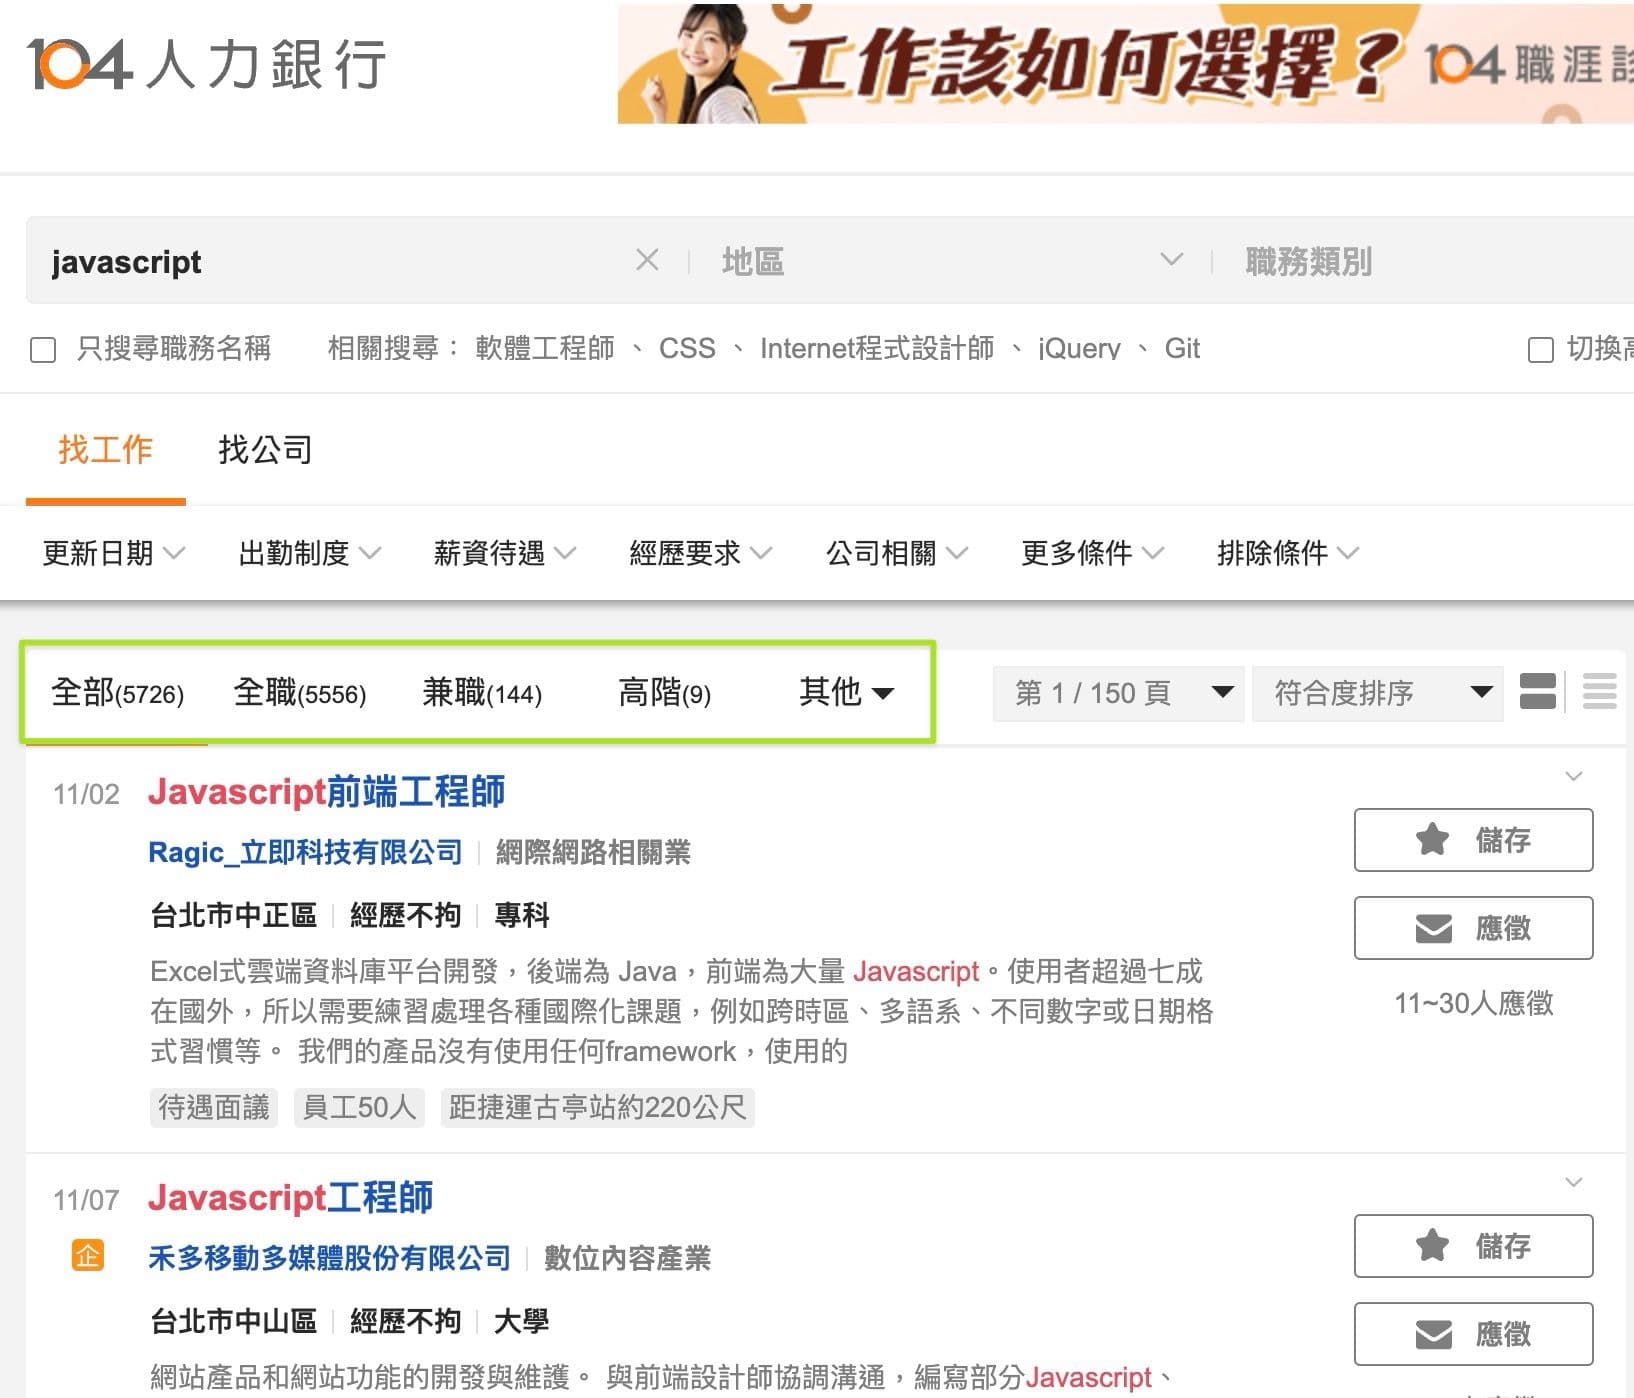
Task: Save the Javascript工程師 job listing
Action: click(x=1472, y=1246)
